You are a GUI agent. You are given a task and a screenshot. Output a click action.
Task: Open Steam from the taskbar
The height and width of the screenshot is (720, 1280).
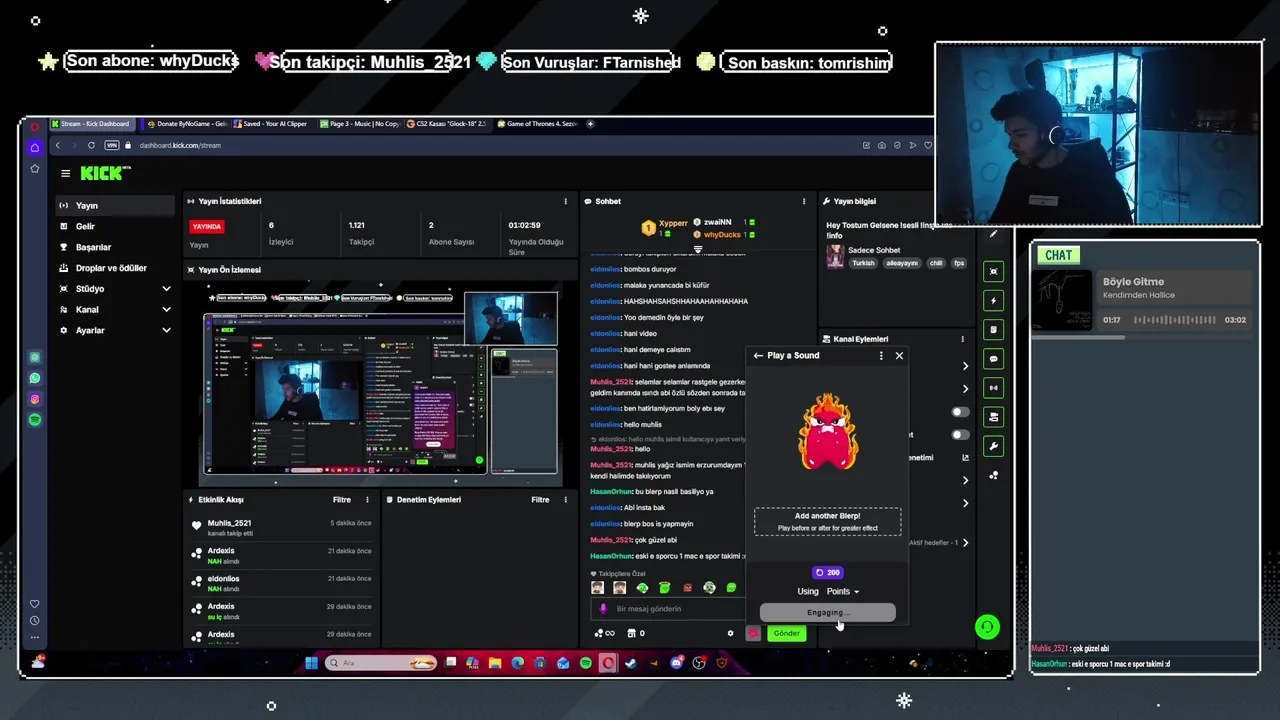pyautogui.click(x=631, y=663)
